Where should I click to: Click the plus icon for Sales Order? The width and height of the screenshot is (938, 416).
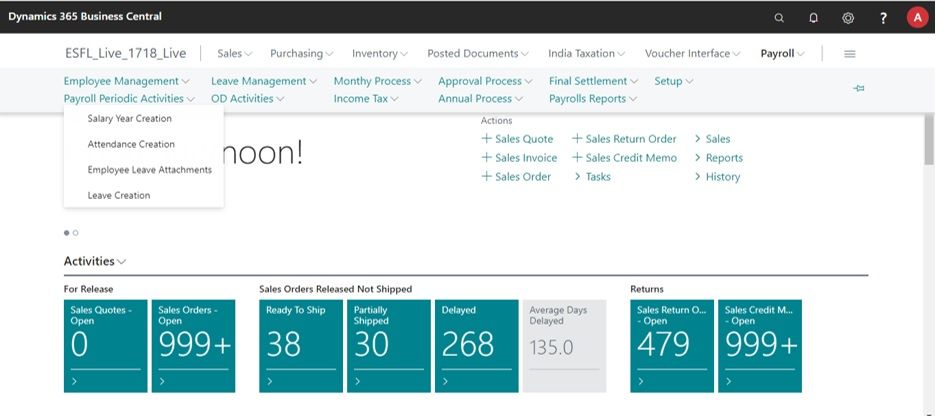point(486,177)
